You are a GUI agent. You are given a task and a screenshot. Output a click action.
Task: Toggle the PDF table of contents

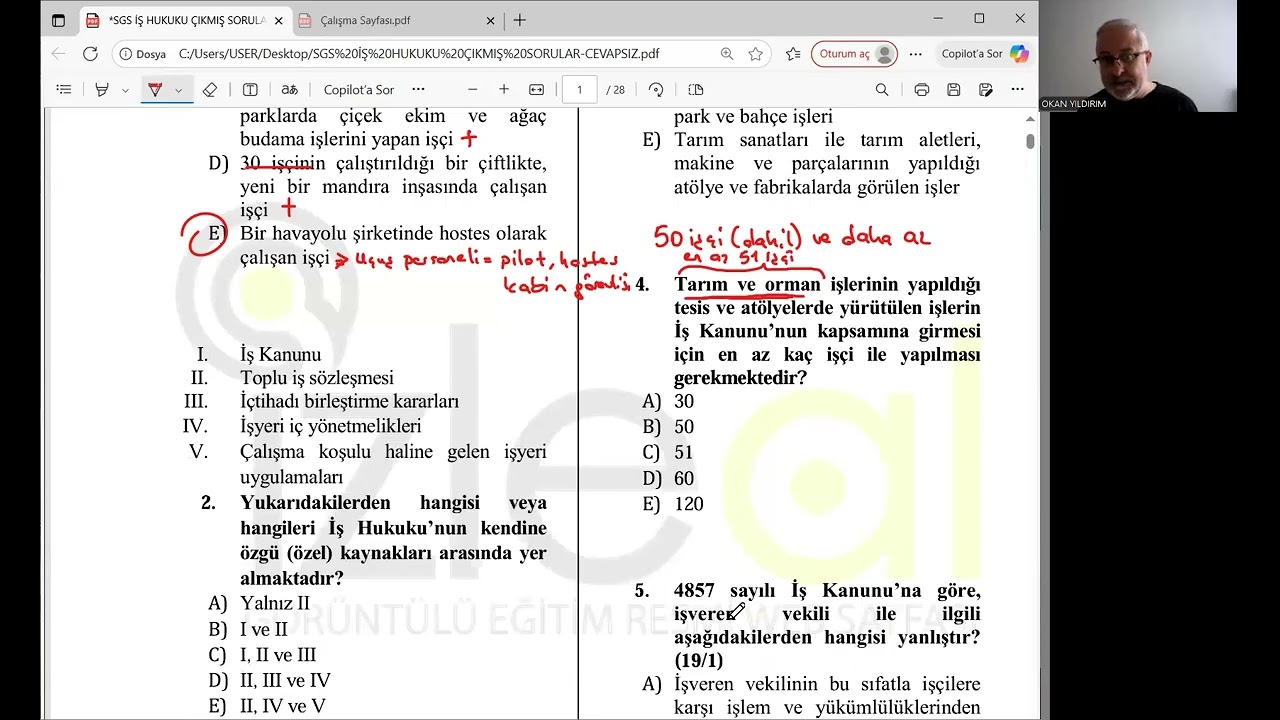pos(64,90)
